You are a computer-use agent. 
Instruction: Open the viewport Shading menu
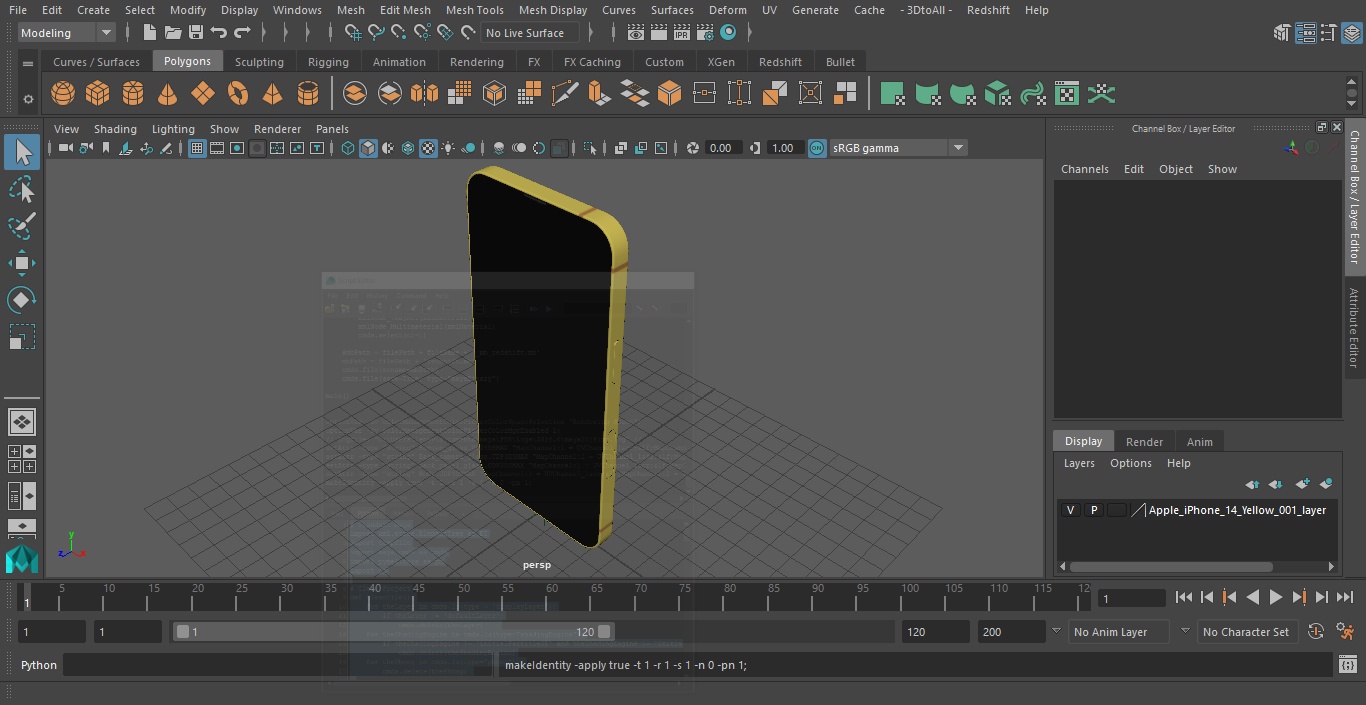[115, 129]
